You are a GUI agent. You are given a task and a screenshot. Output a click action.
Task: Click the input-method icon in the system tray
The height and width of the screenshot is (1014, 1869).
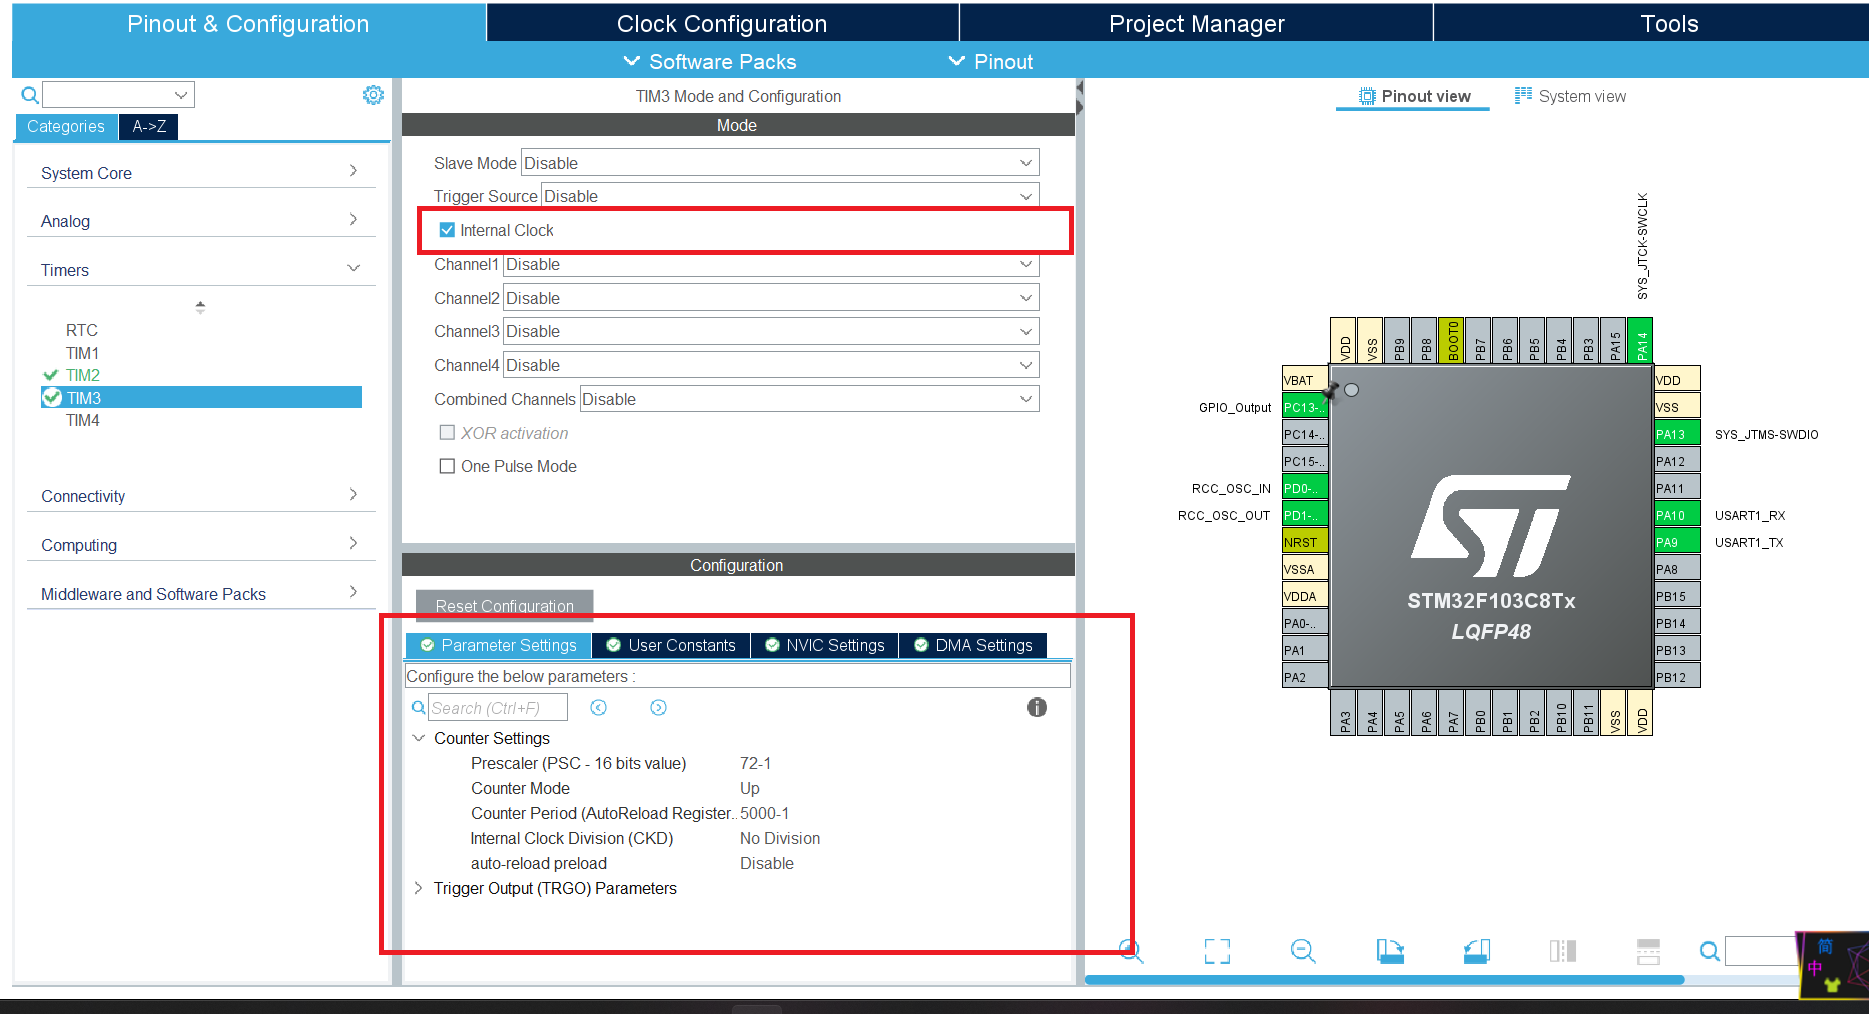[1832, 965]
